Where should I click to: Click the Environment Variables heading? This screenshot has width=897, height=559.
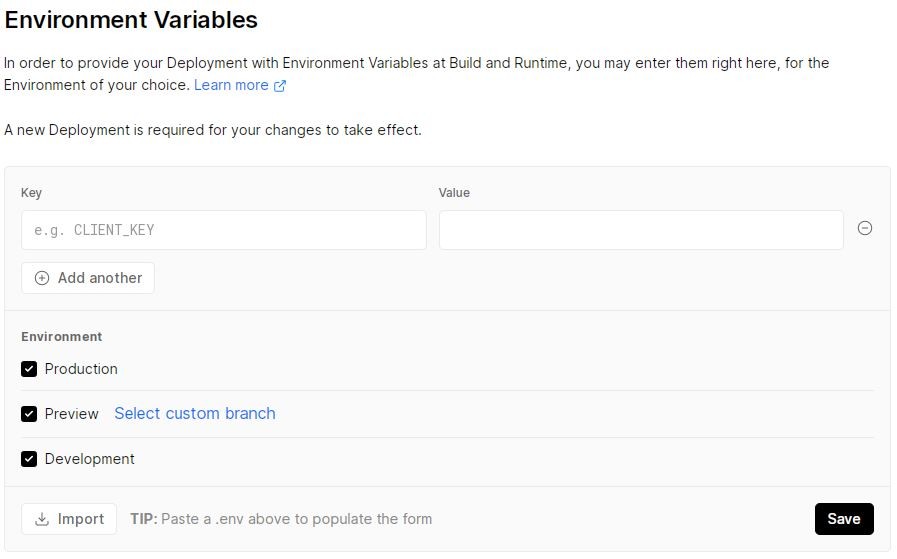pos(131,19)
